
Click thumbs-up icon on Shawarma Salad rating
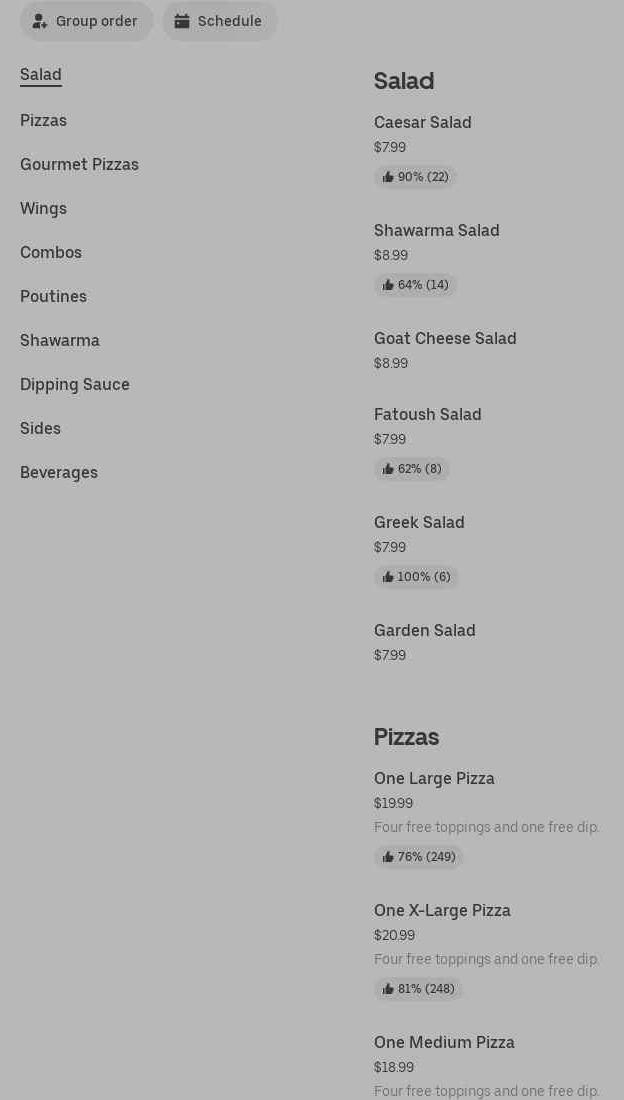(388, 285)
